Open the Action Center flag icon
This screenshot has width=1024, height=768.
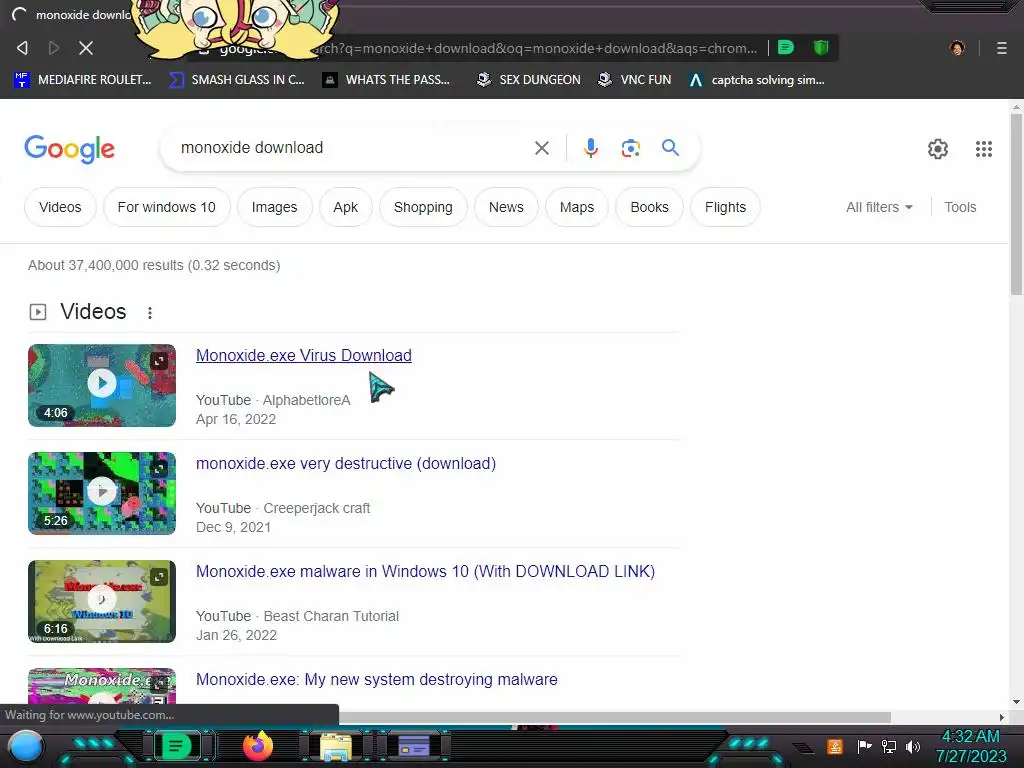pyautogui.click(x=865, y=746)
